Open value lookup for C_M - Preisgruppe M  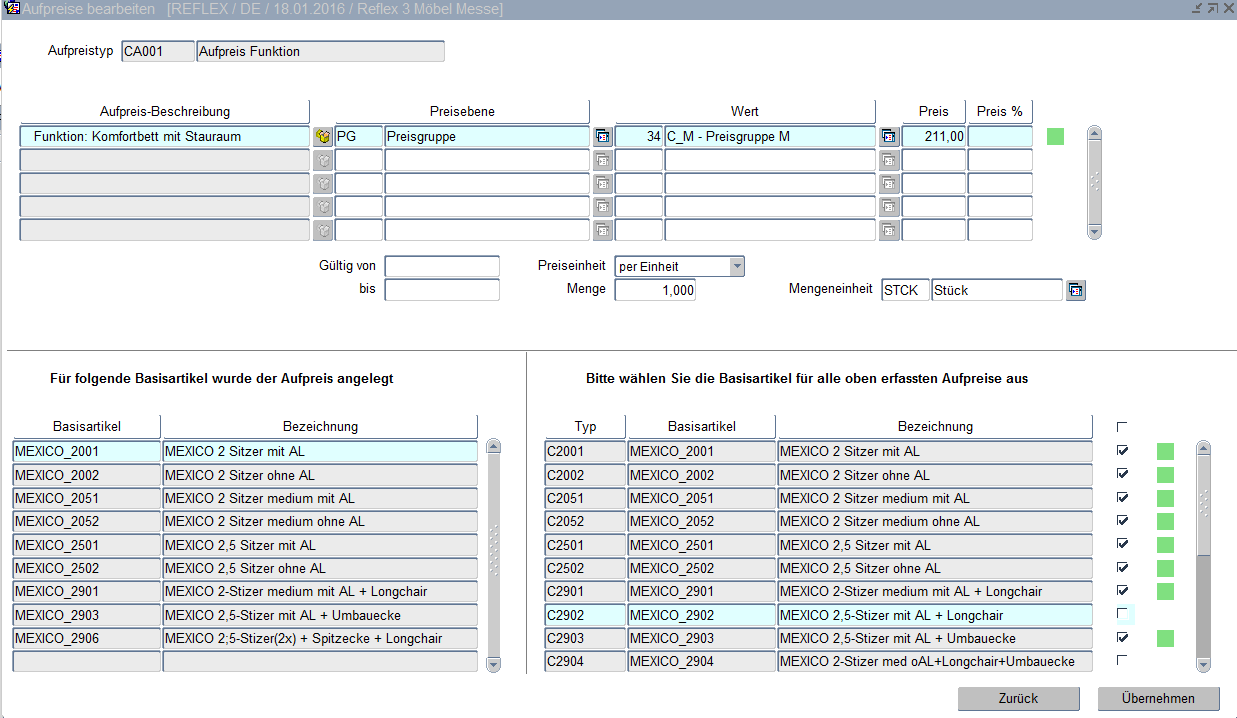(x=888, y=136)
